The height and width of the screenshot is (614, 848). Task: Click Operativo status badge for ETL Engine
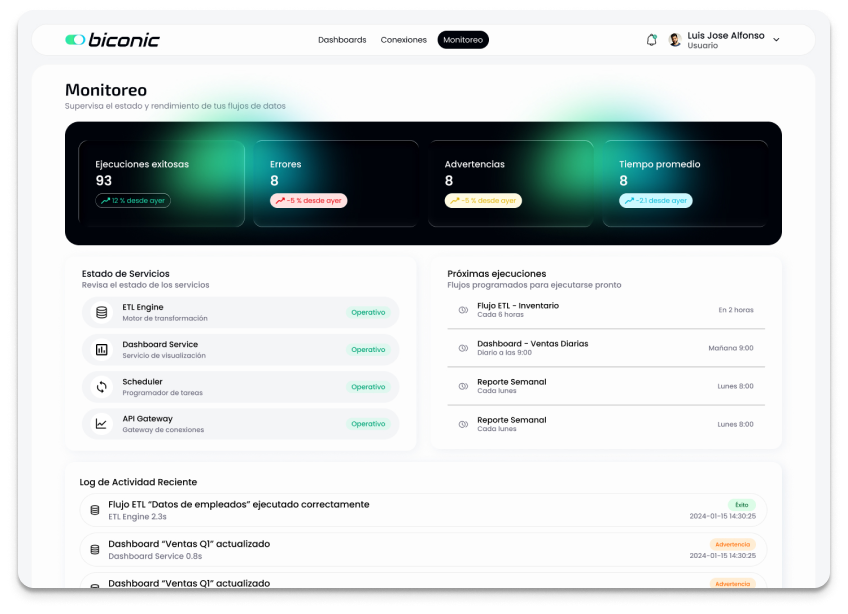pos(368,312)
